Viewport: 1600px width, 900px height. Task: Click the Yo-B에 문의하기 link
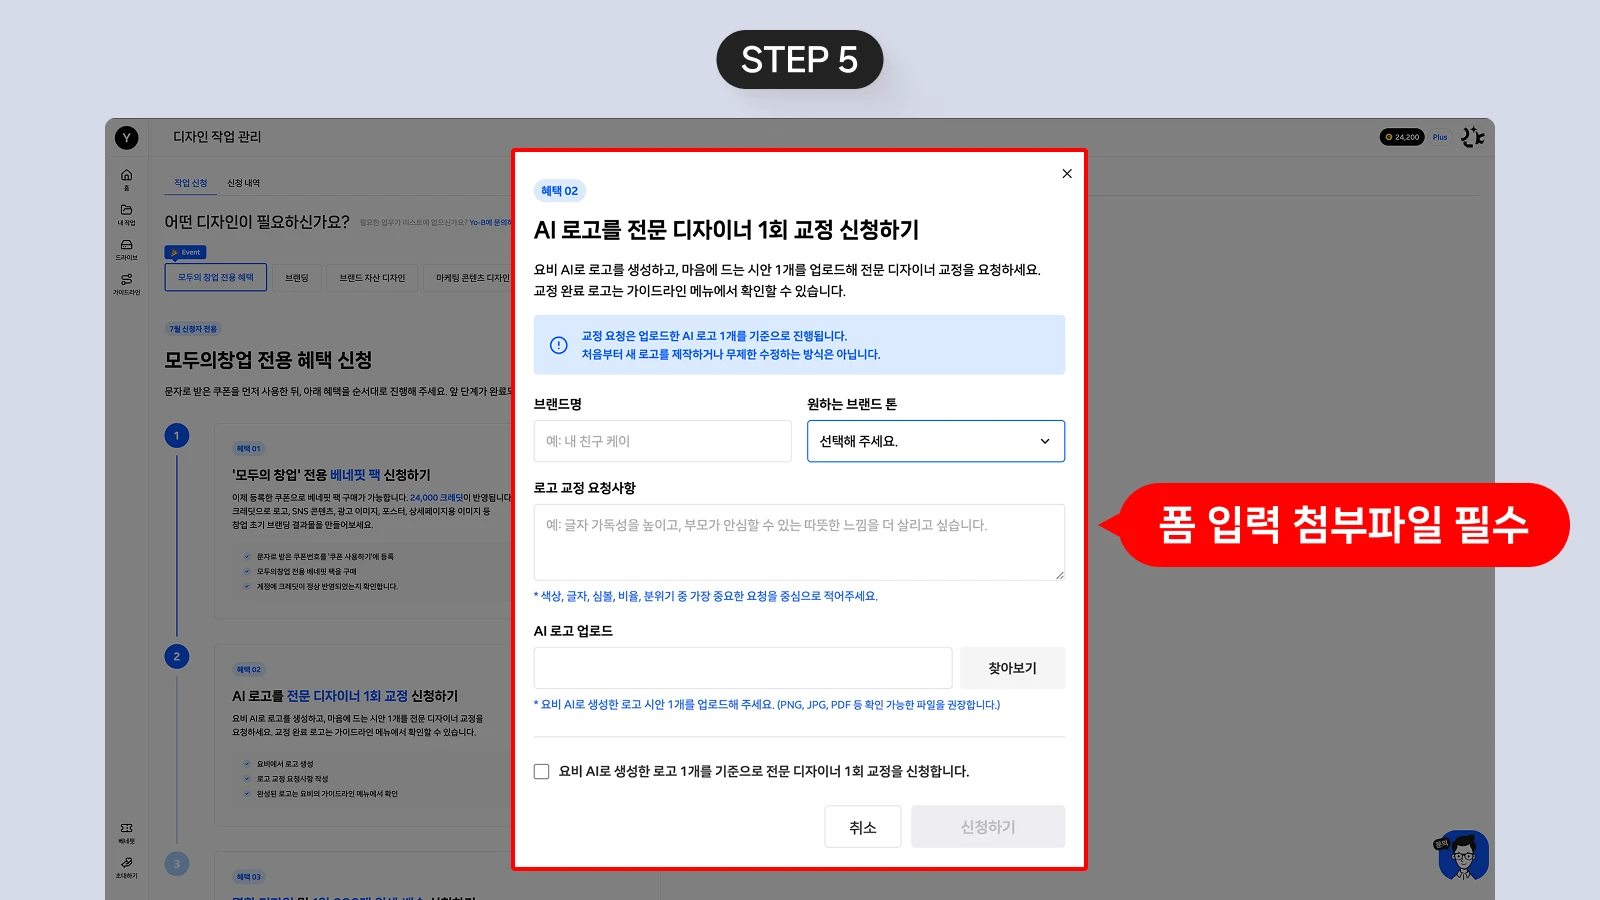[490, 222]
